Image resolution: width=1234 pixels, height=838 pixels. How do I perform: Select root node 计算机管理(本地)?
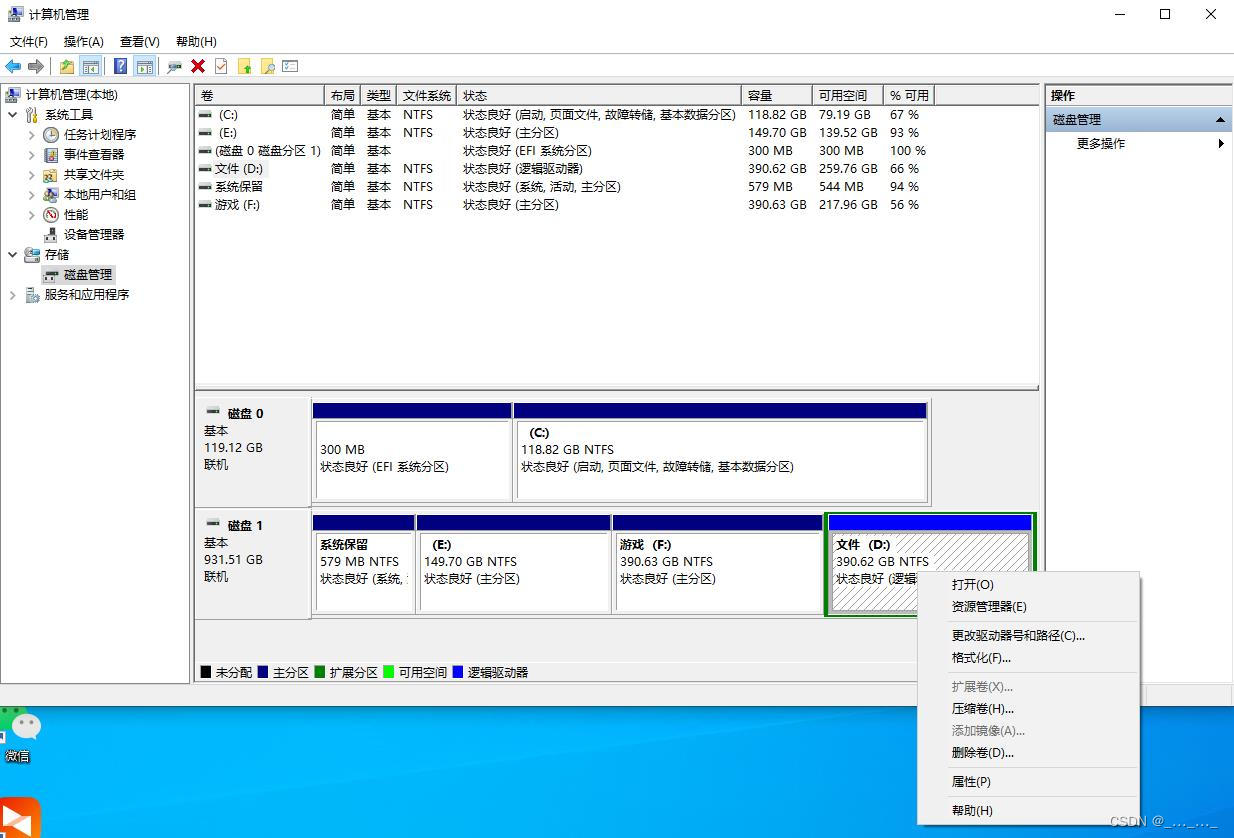[x=71, y=95]
